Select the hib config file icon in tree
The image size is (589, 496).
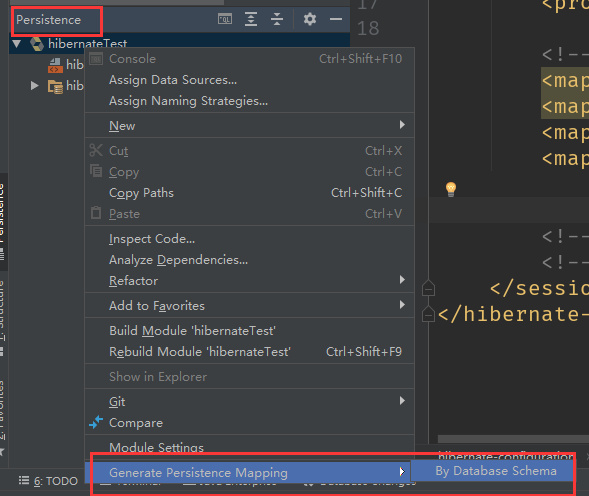point(55,65)
